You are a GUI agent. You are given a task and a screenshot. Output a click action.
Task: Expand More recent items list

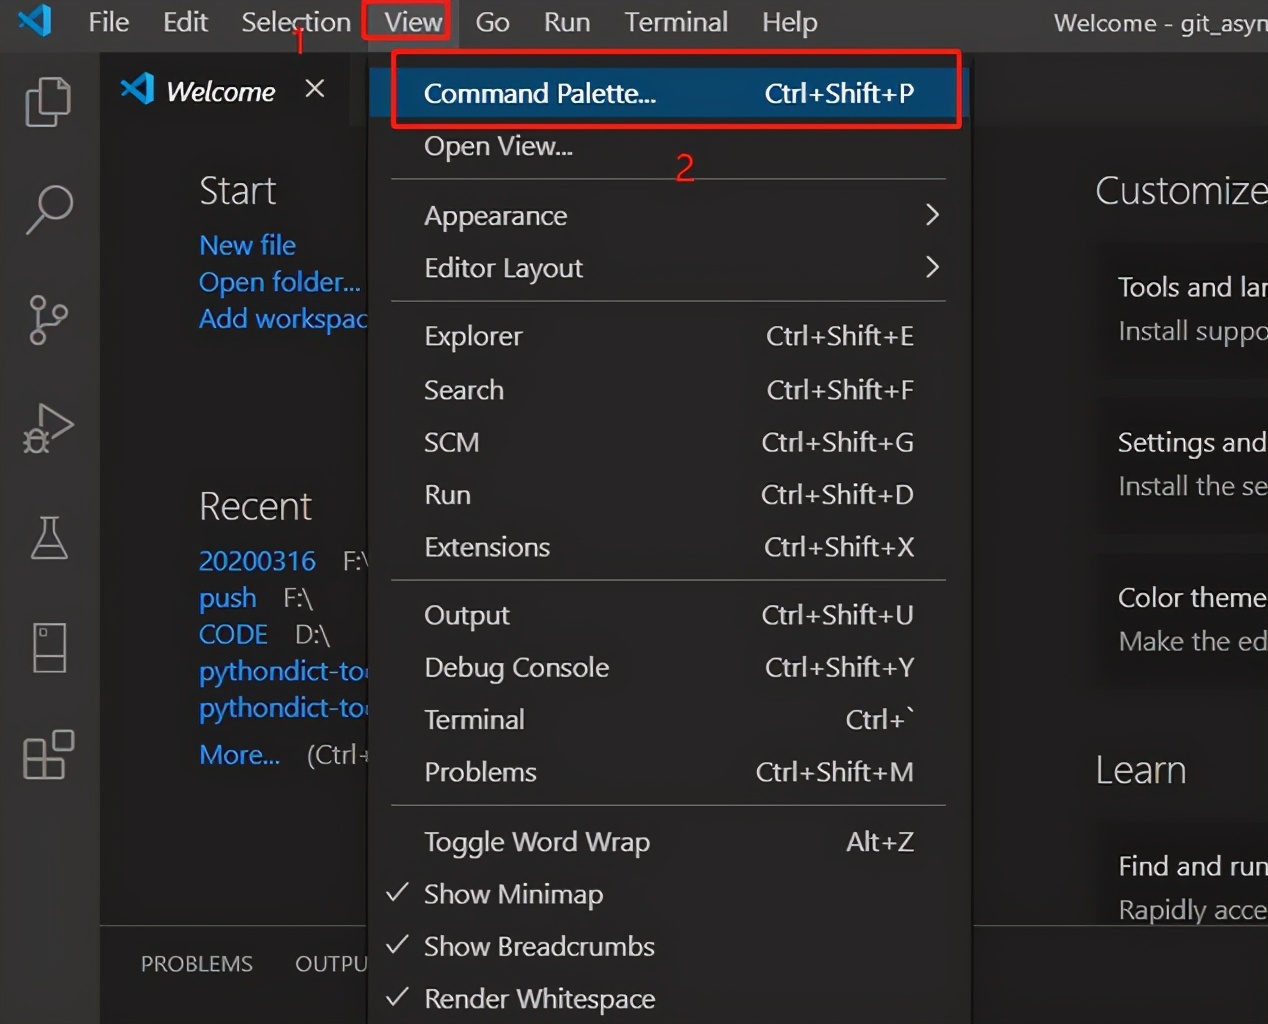(239, 754)
